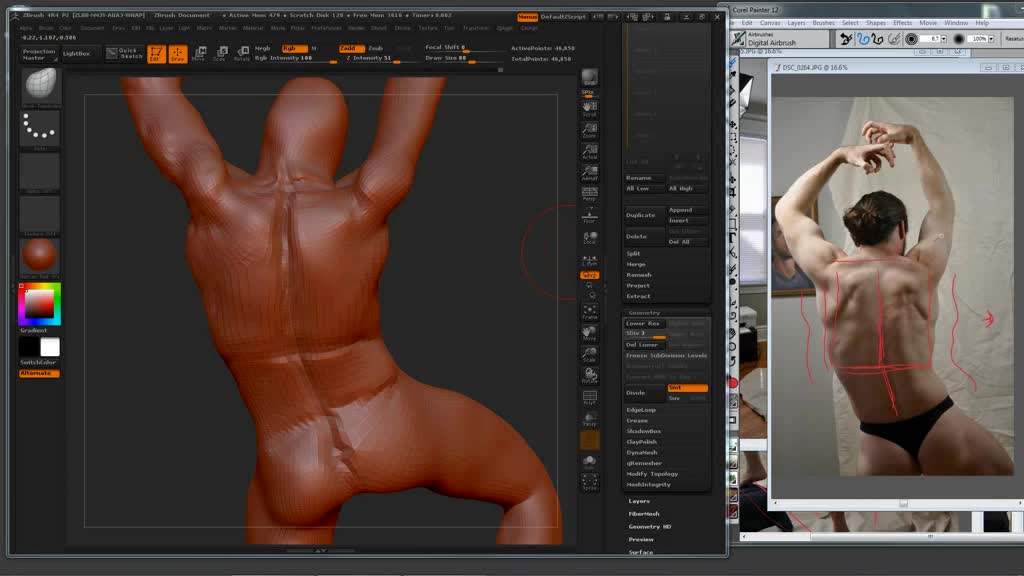The image size is (1024, 576).
Task: Click the Digital Airbrush brush selector icon
Action: (738, 39)
